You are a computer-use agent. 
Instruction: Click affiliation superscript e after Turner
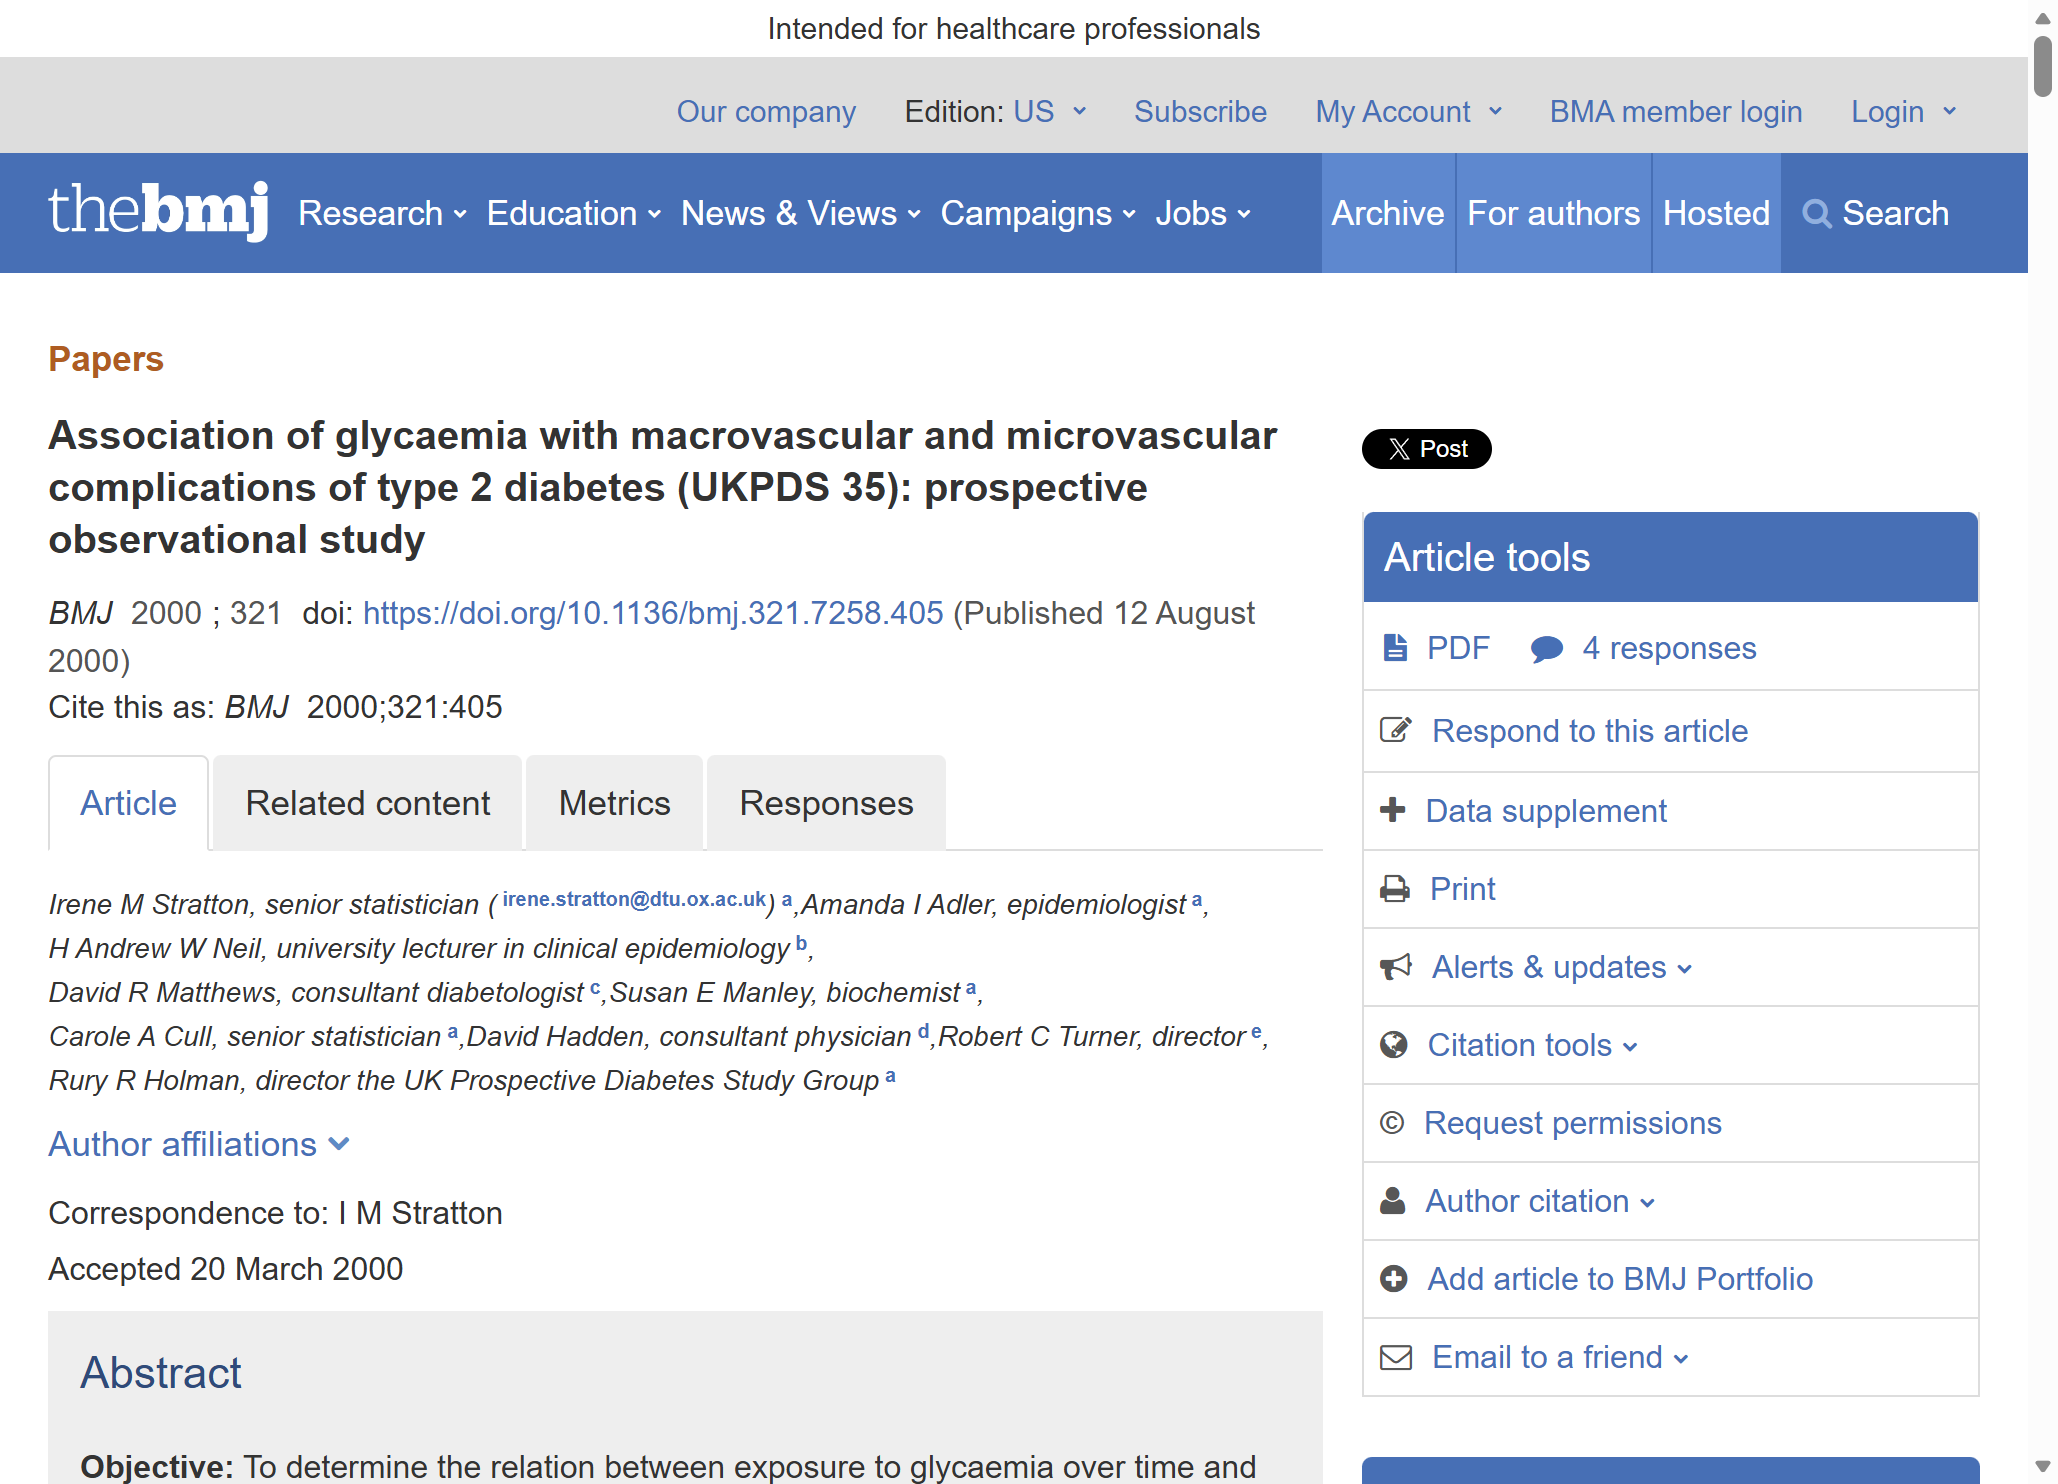(1256, 1031)
